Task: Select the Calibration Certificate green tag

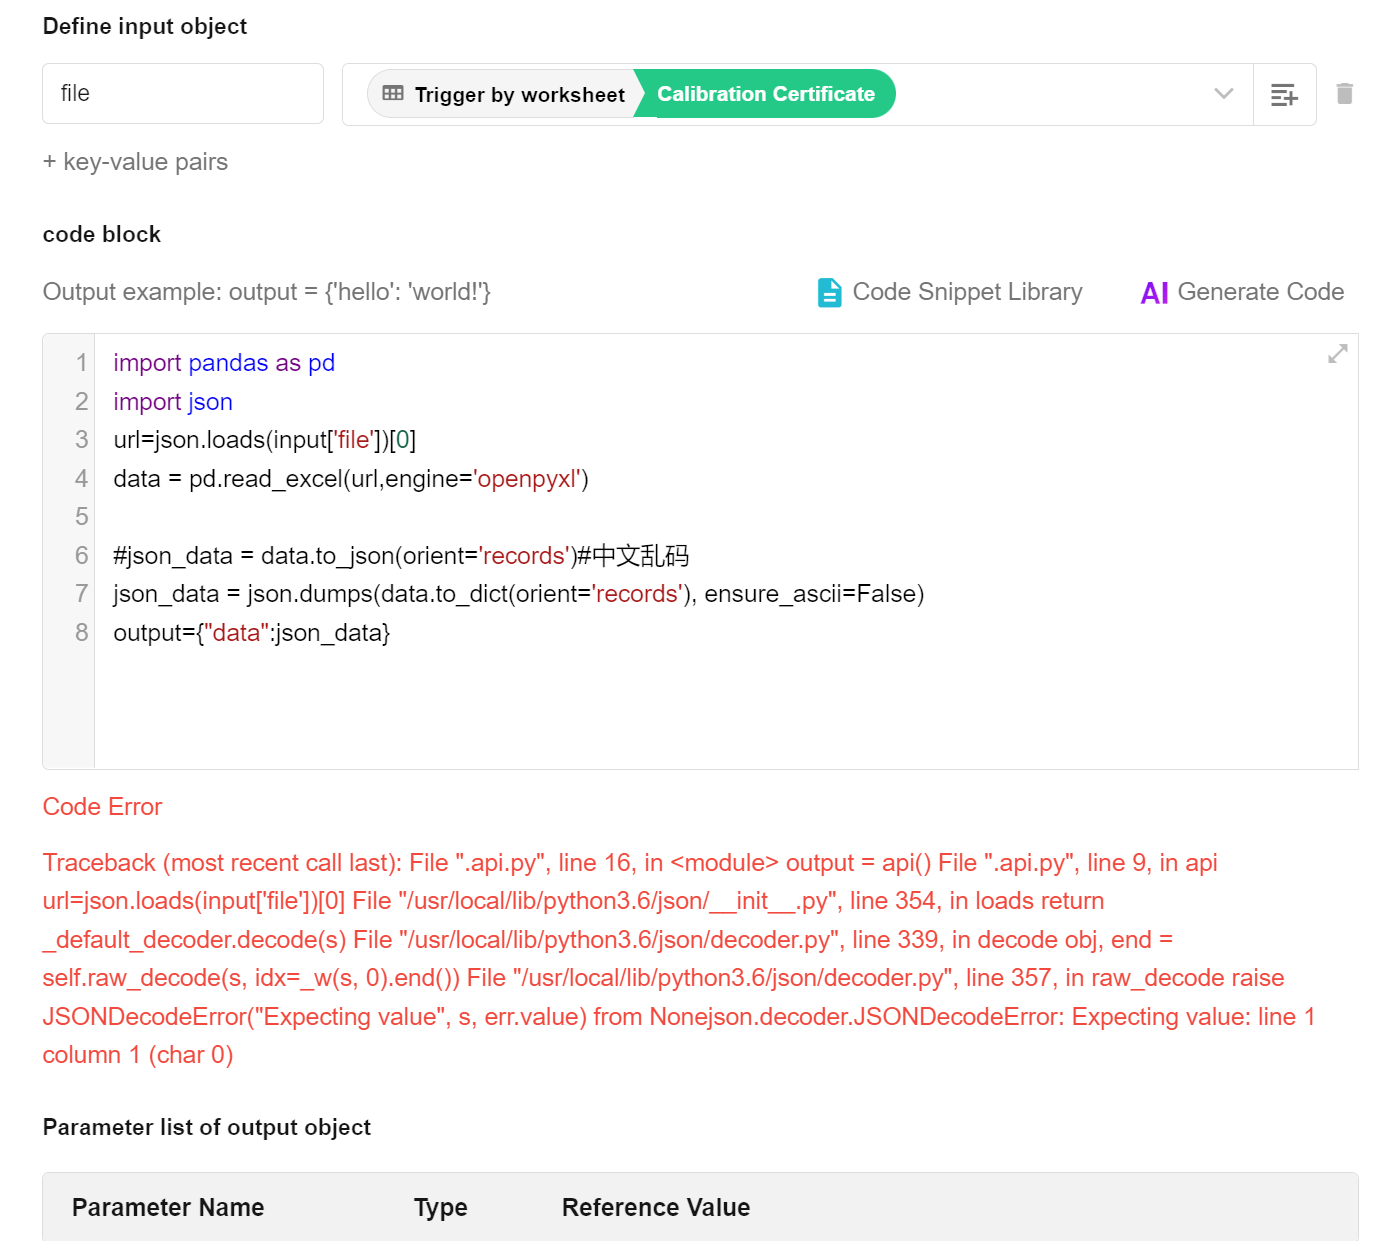Action: pos(765,94)
